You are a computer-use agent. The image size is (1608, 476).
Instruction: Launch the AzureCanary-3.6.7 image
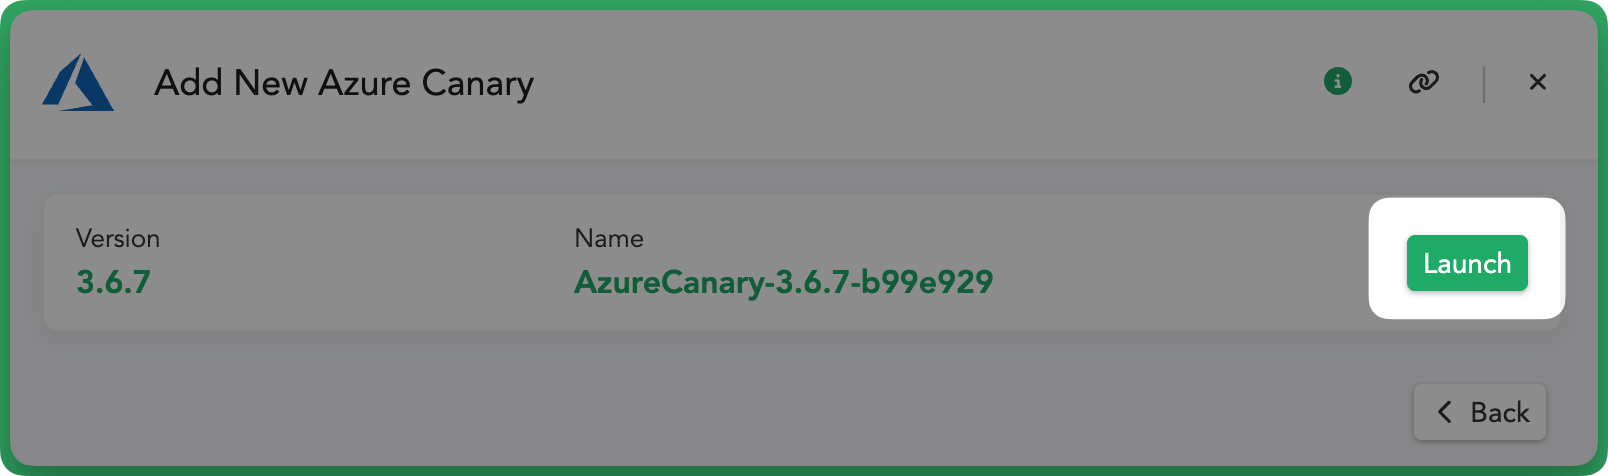click(1467, 263)
